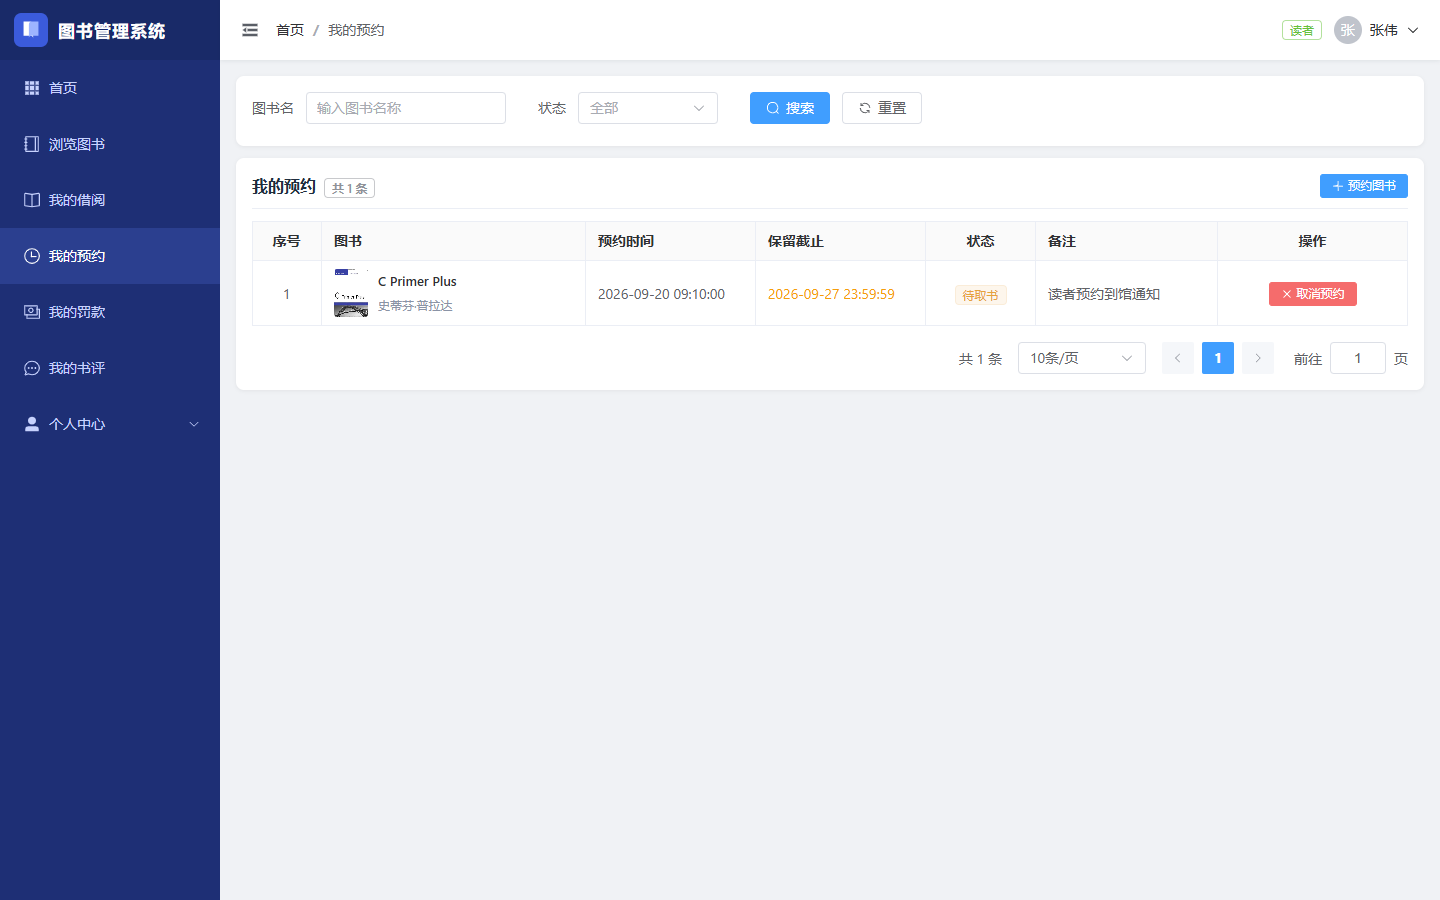Open the 10条/页 page size dropdown
Screen dimensions: 1440x900
[1082, 358]
